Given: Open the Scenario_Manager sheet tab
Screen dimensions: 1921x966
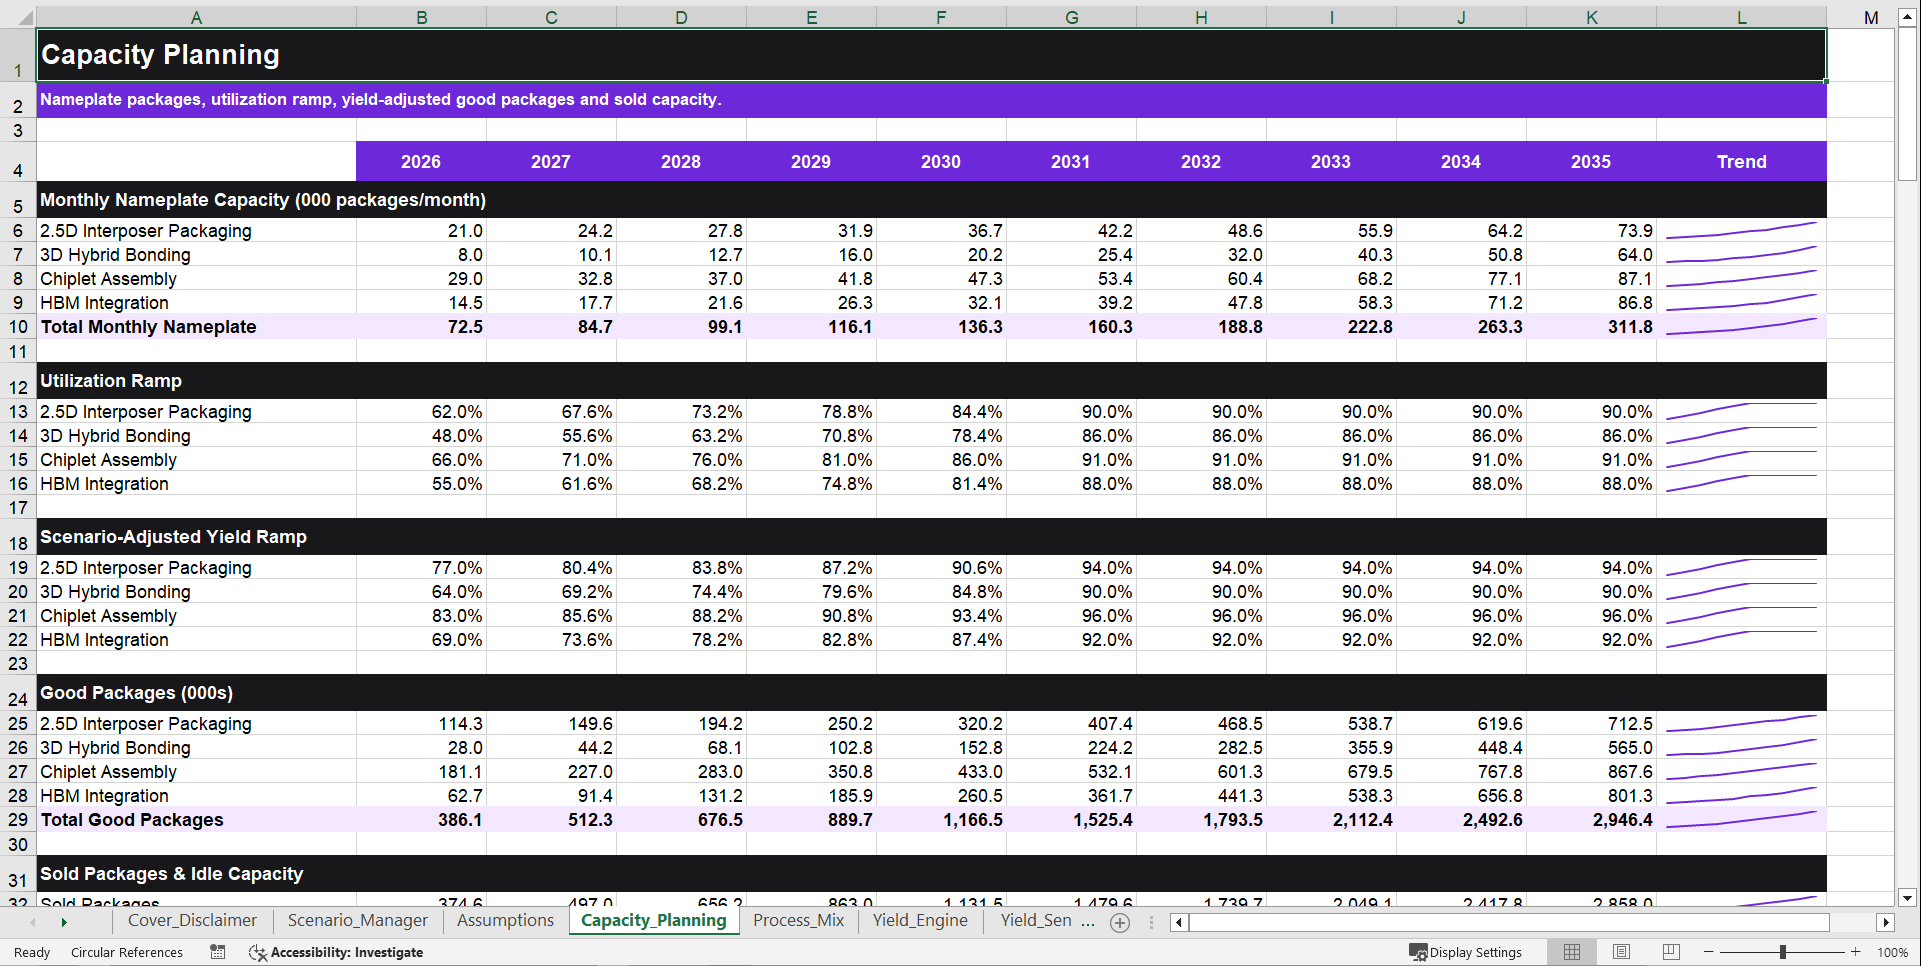Looking at the screenshot, I should (357, 921).
